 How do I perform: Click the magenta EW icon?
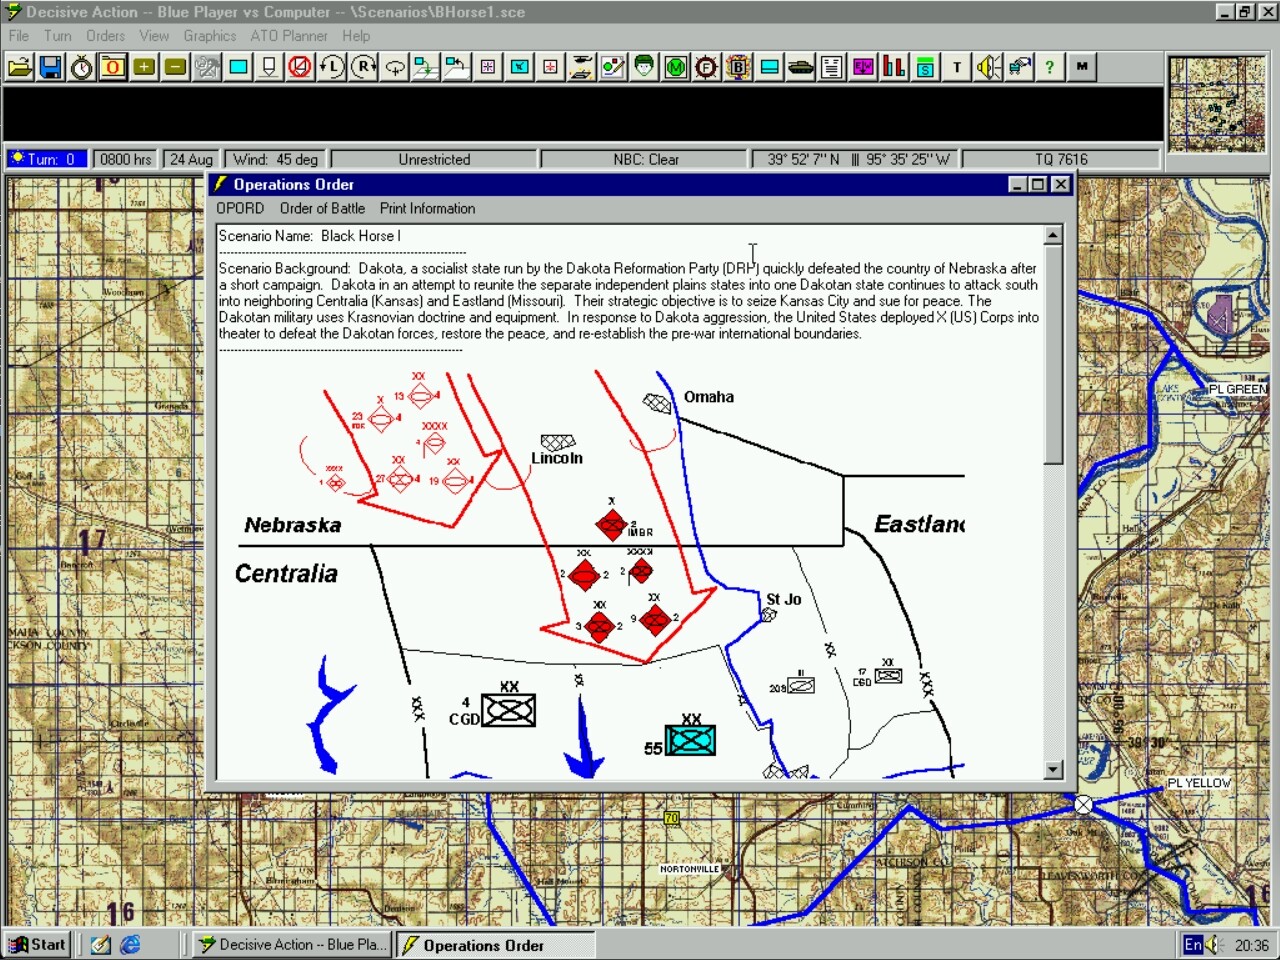pyautogui.click(x=863, y=67)
